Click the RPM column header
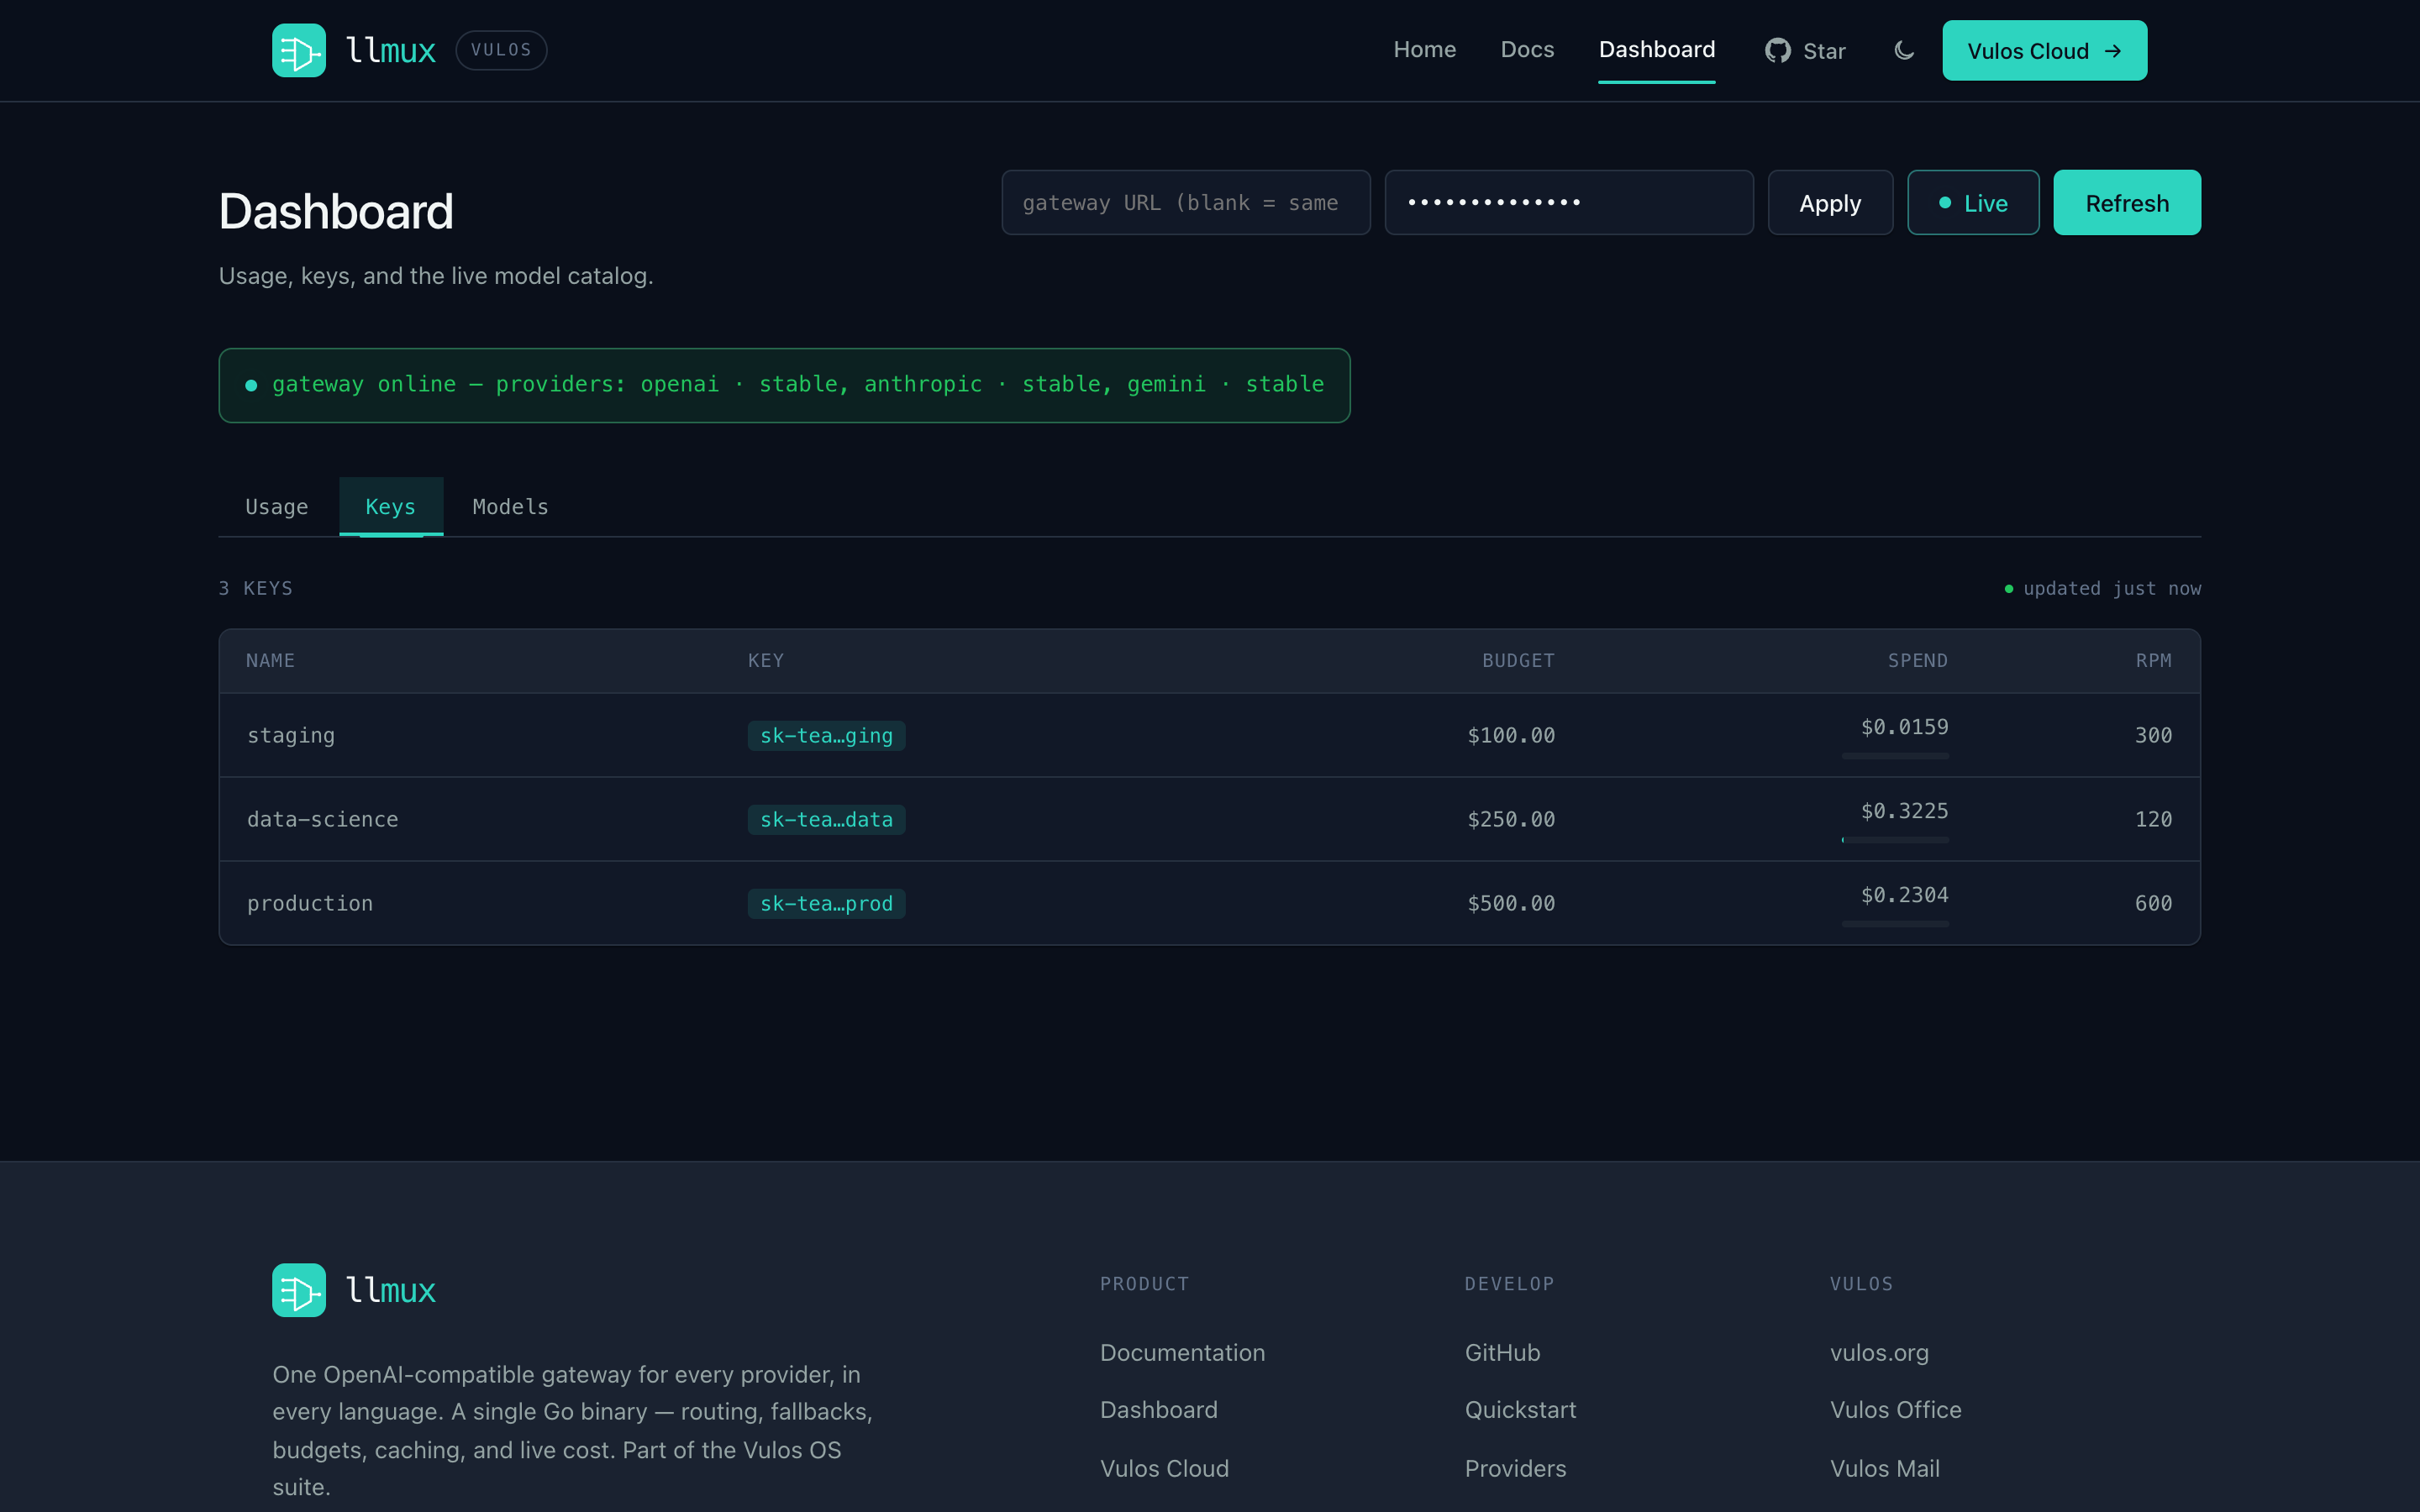Screen dimensions: 2420x1512 pyautogui.click(x=2153, y=661)
